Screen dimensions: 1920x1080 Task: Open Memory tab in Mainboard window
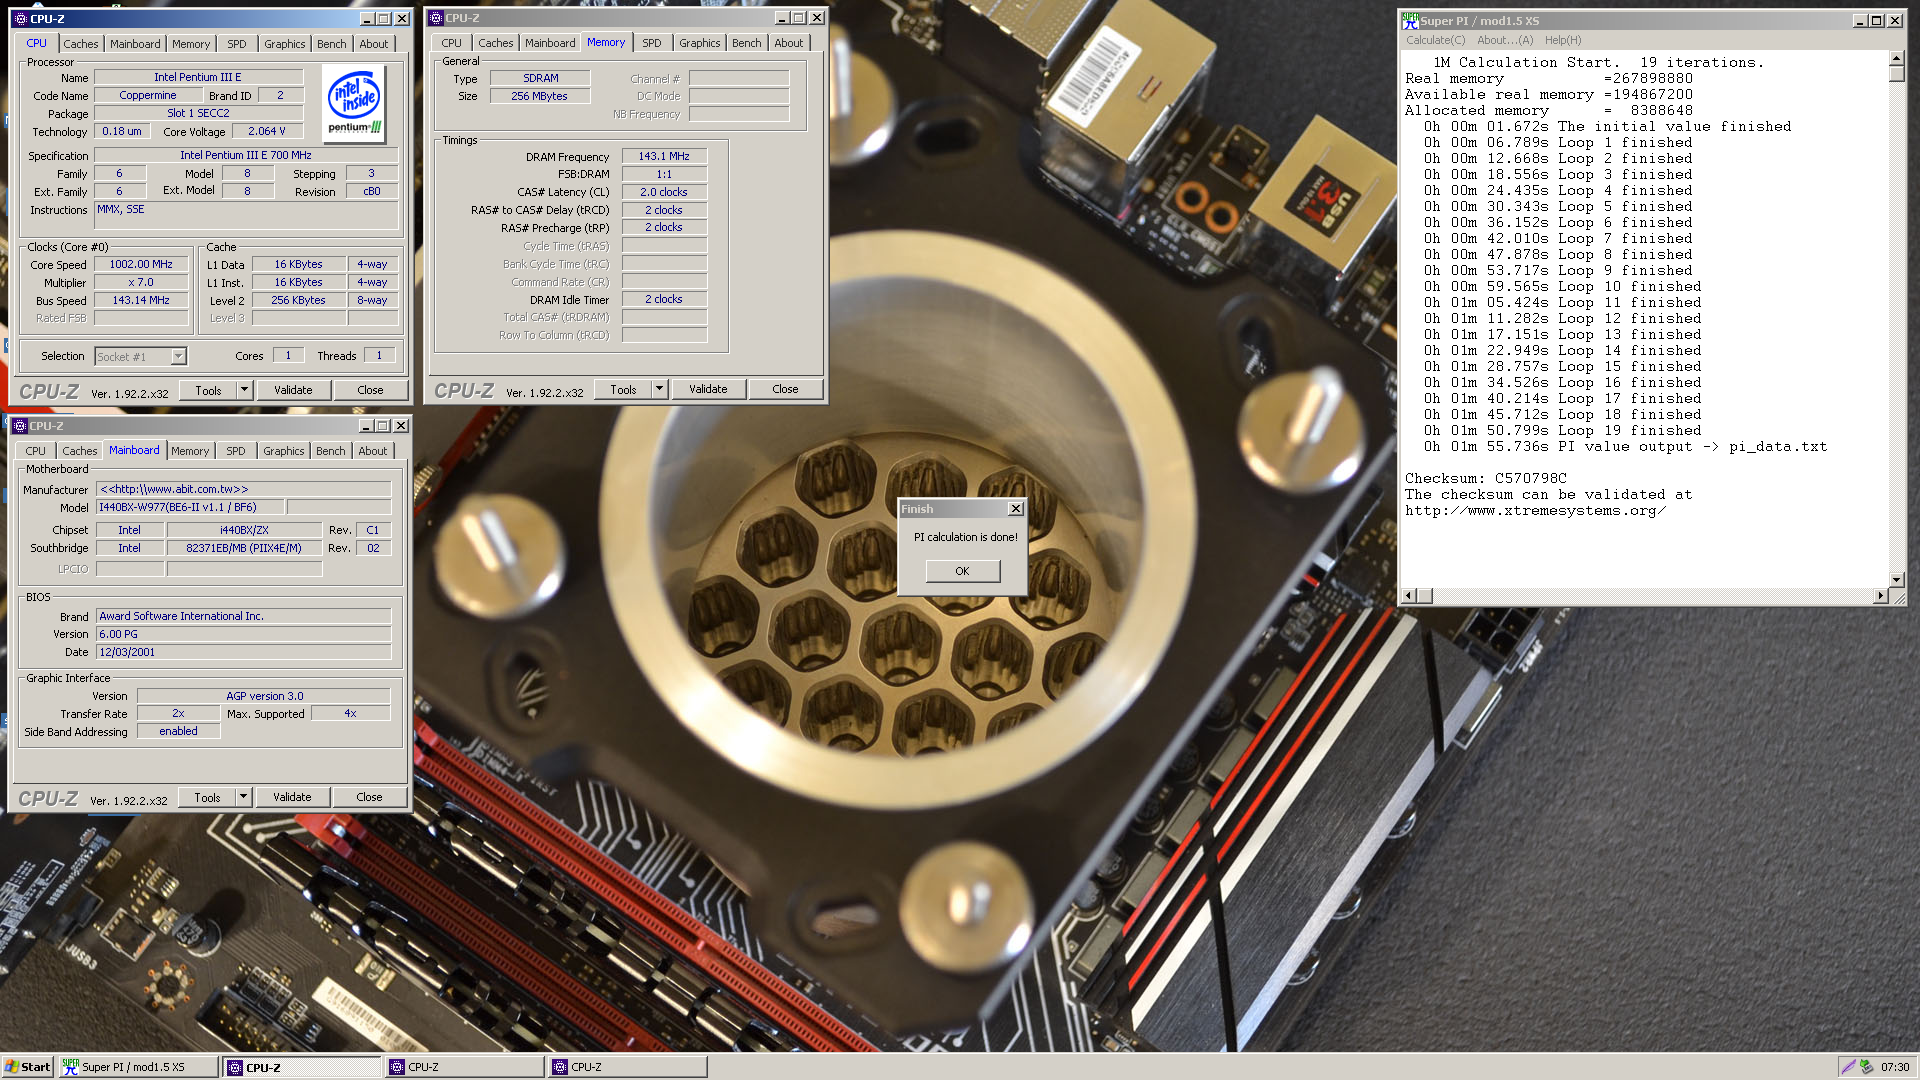(190, 451)
